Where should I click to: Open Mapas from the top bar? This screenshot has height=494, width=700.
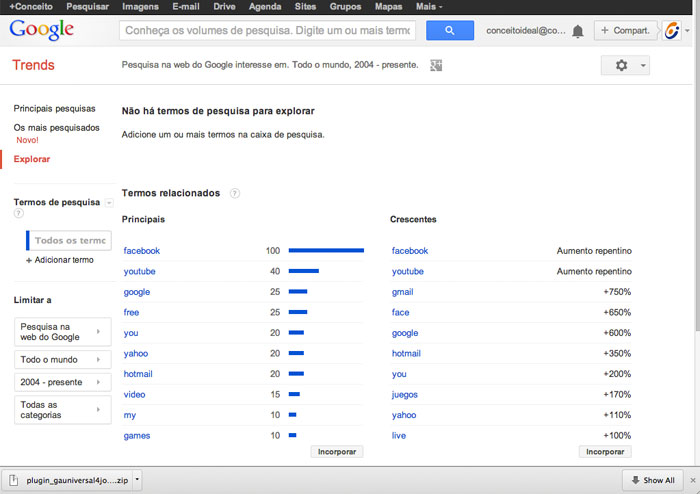tap(388, 7)
